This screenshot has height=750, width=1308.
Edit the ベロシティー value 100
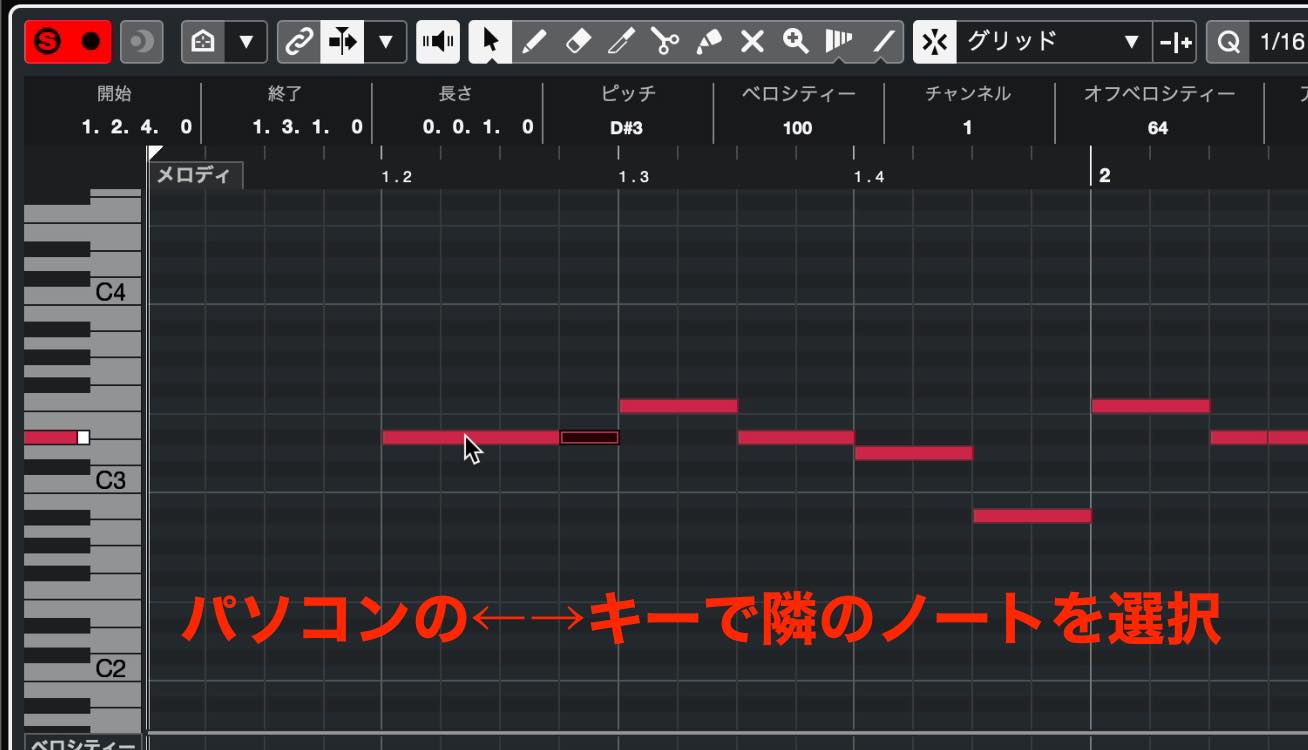click(797, 128)
